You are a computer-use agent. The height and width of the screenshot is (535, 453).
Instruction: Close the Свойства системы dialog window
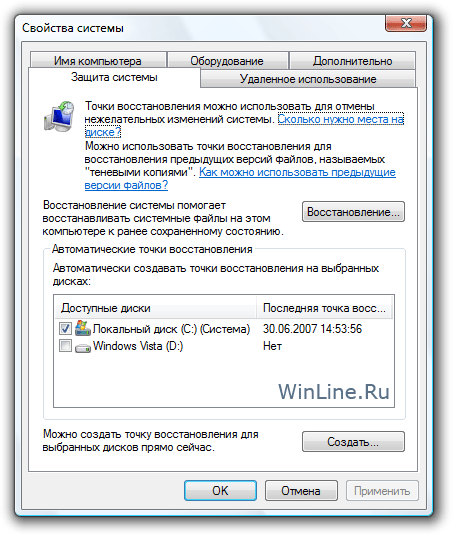tap(406, 23)
